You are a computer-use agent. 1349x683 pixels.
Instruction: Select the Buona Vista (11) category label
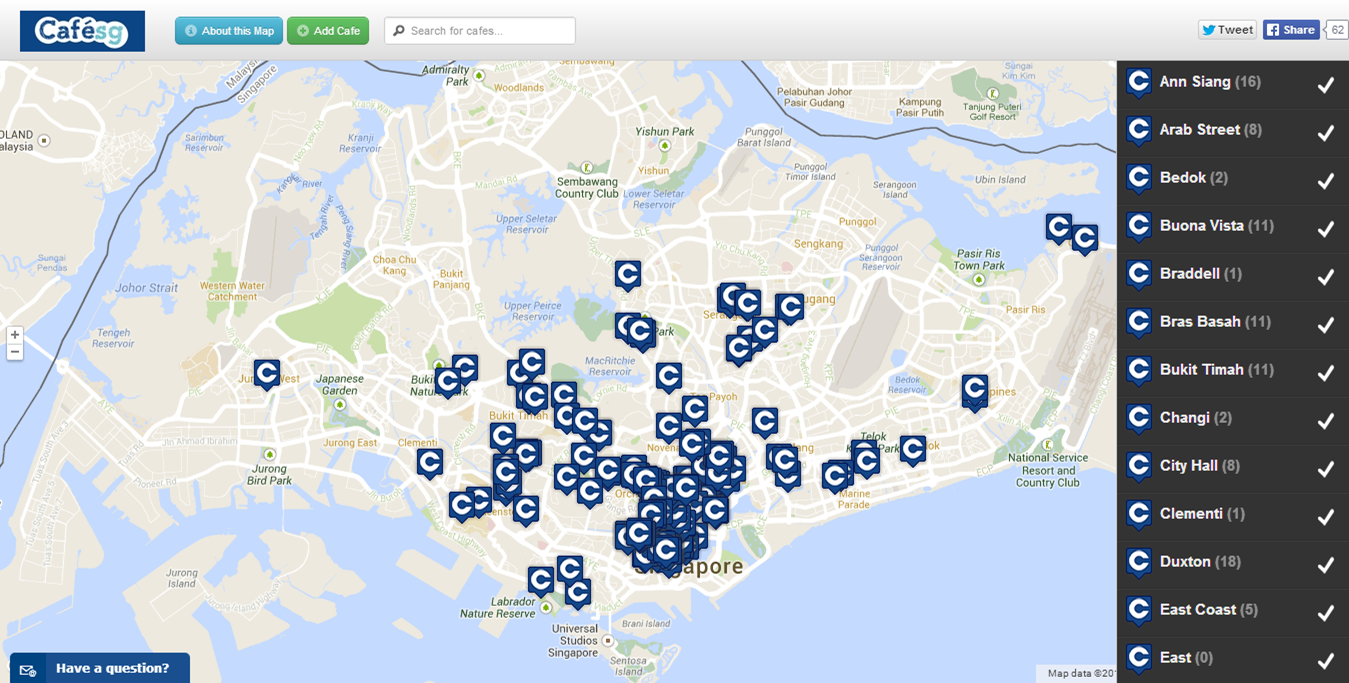tap(1216, 226)
